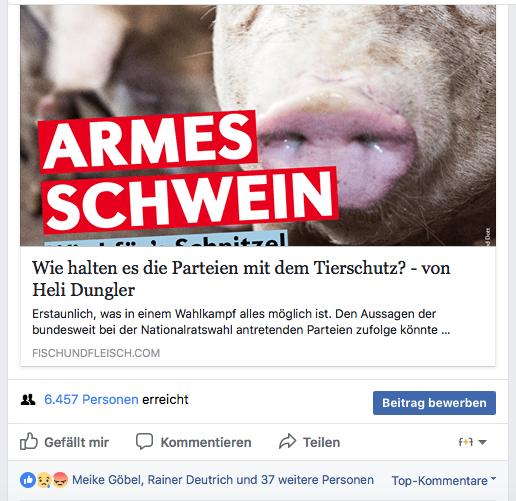Click the share arrow icon

[287, 441]
